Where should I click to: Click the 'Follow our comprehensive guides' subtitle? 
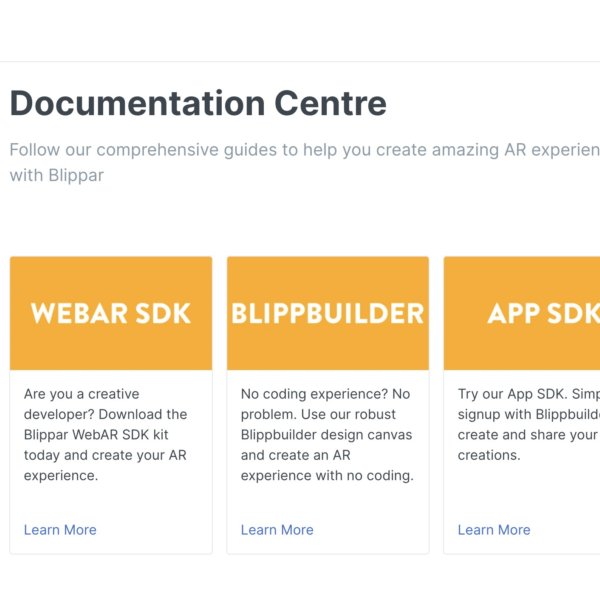[x=305, y=163]
